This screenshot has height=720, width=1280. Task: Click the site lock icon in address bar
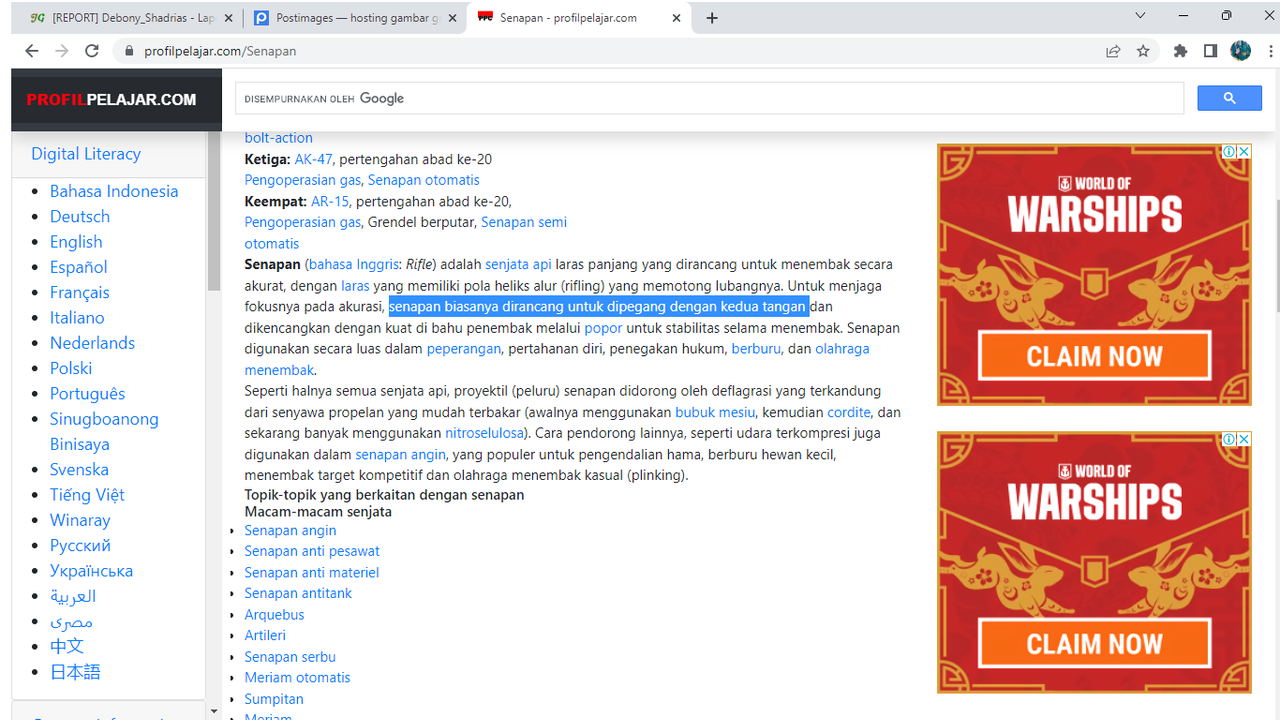pos(128,51)
